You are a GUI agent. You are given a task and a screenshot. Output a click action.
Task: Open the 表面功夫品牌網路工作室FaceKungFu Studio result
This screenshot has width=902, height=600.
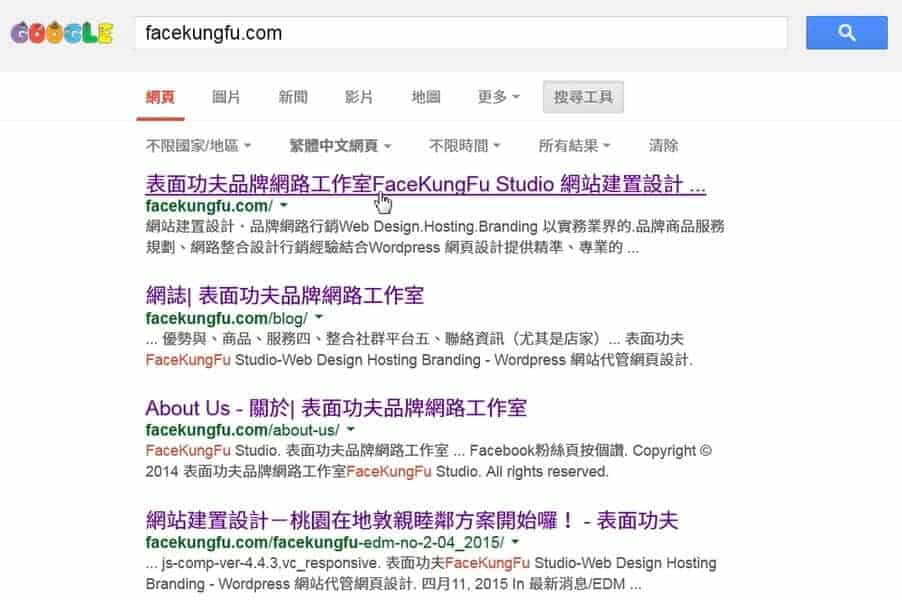point(426,184)
